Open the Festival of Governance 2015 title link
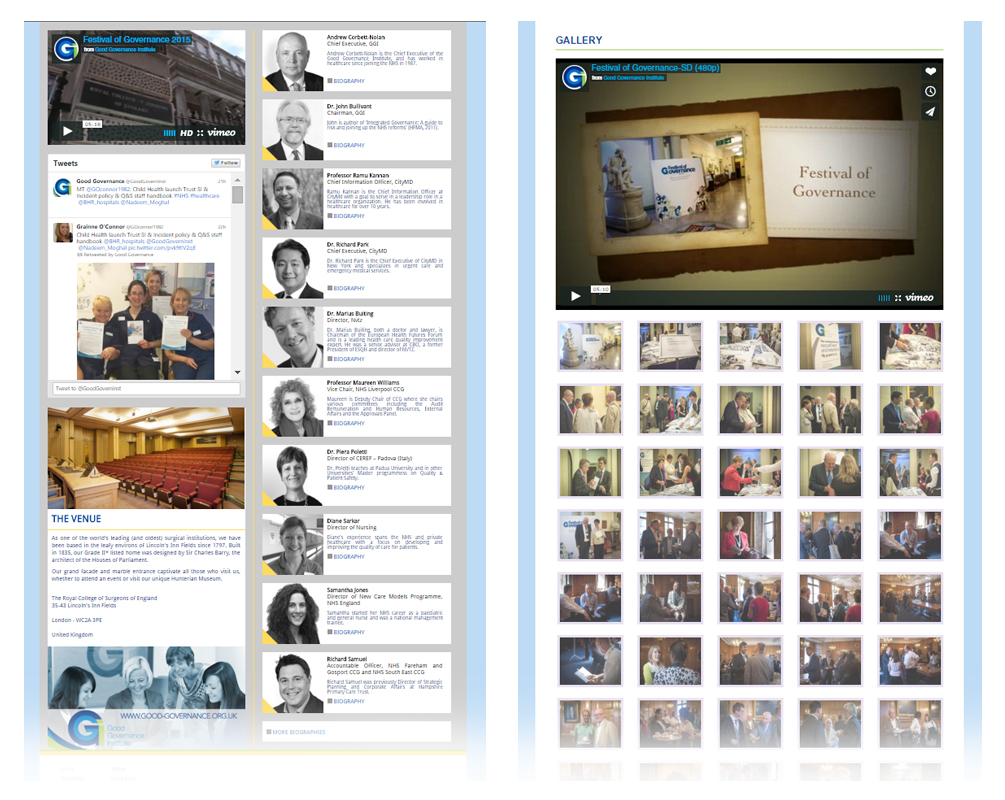This screenshot has height=800, width=1005. coord(137,39)
